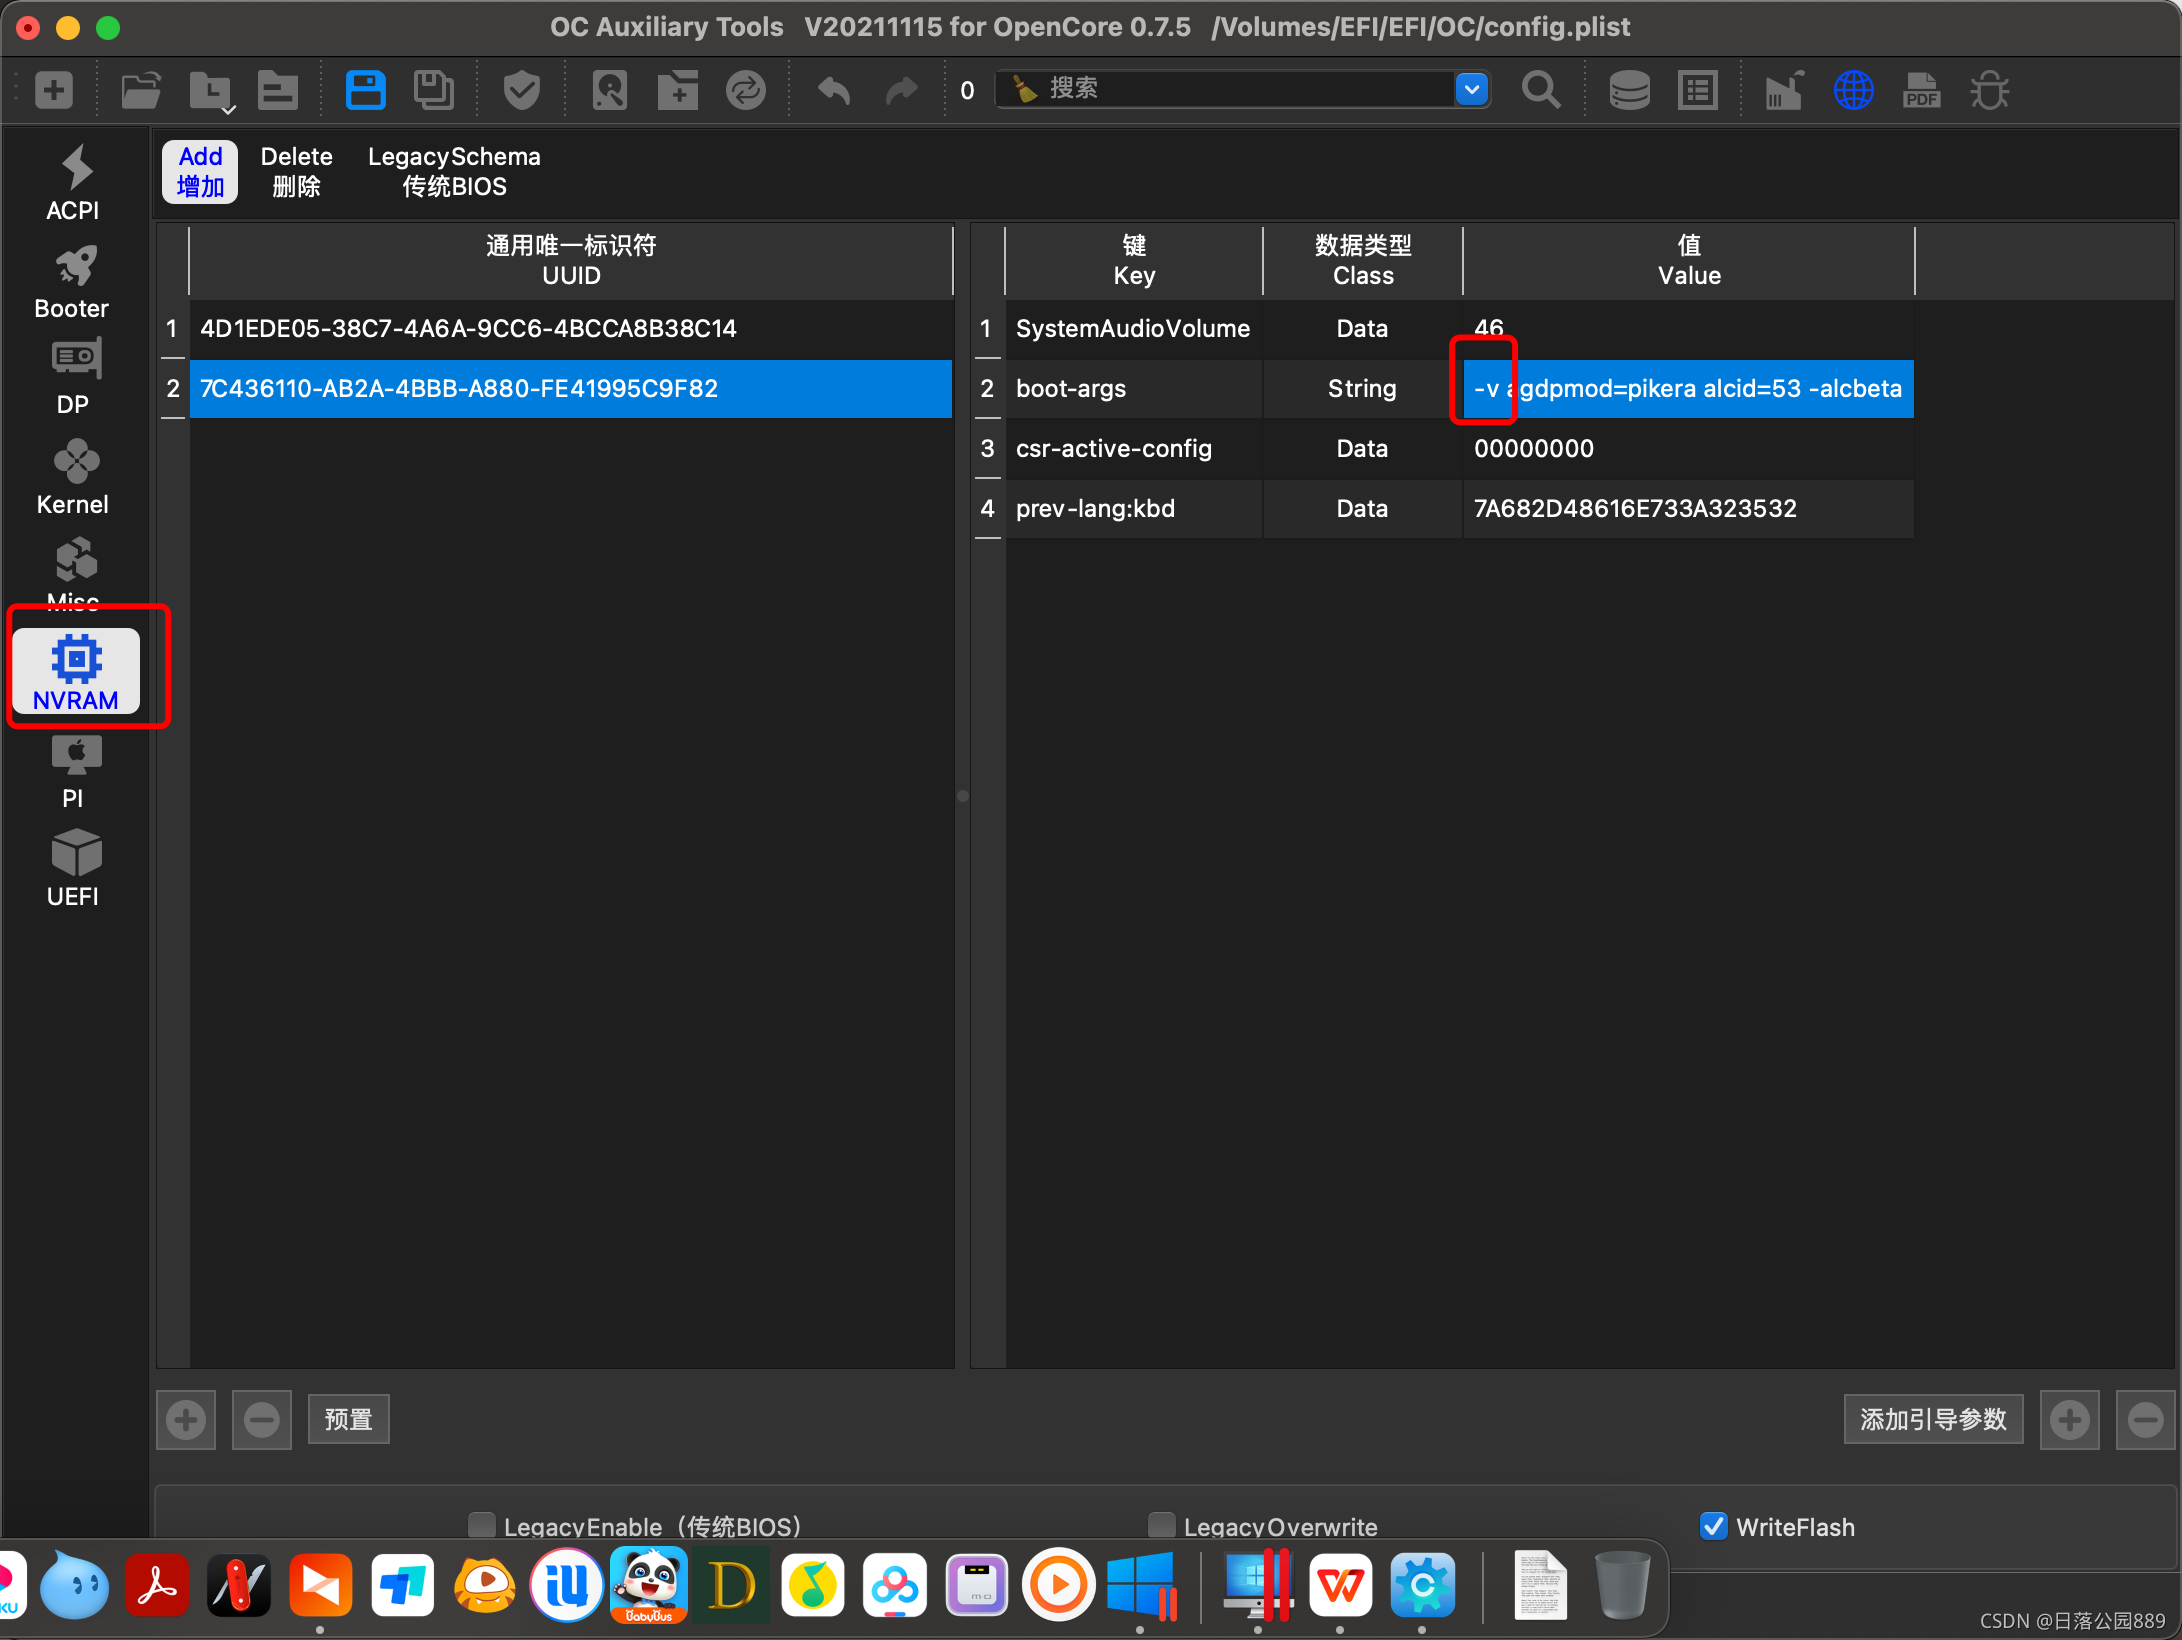Expand the search field dropdown arrow
The height and width of the screenshot is (1640, 2182).
1471,89
